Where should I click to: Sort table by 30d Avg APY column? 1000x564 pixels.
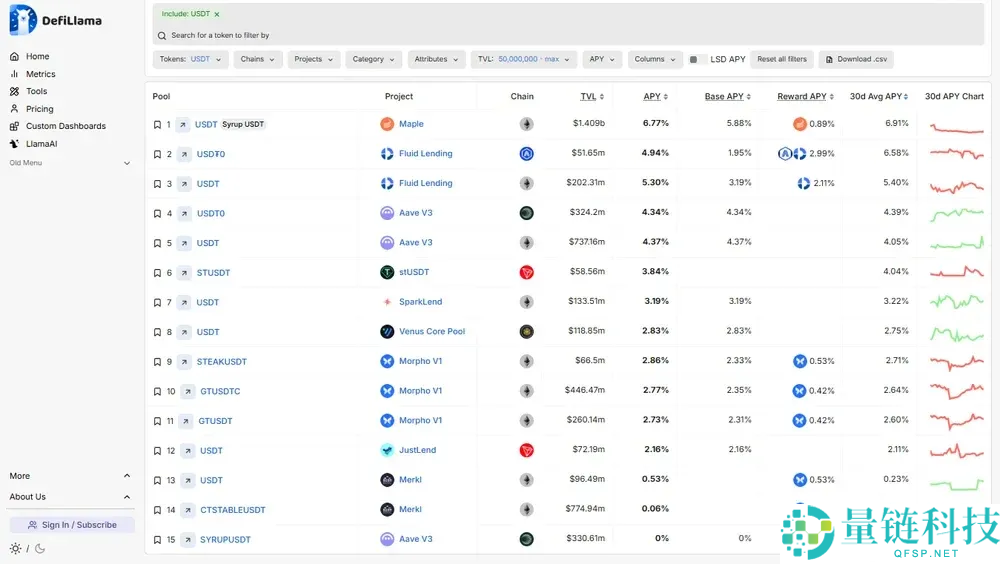[x=879, y=96]
